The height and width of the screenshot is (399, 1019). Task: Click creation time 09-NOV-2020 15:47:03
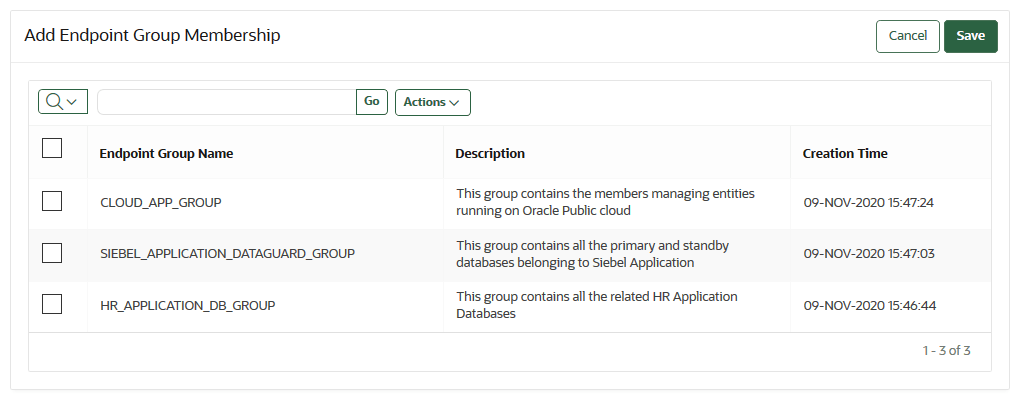[x=869, y=254]
